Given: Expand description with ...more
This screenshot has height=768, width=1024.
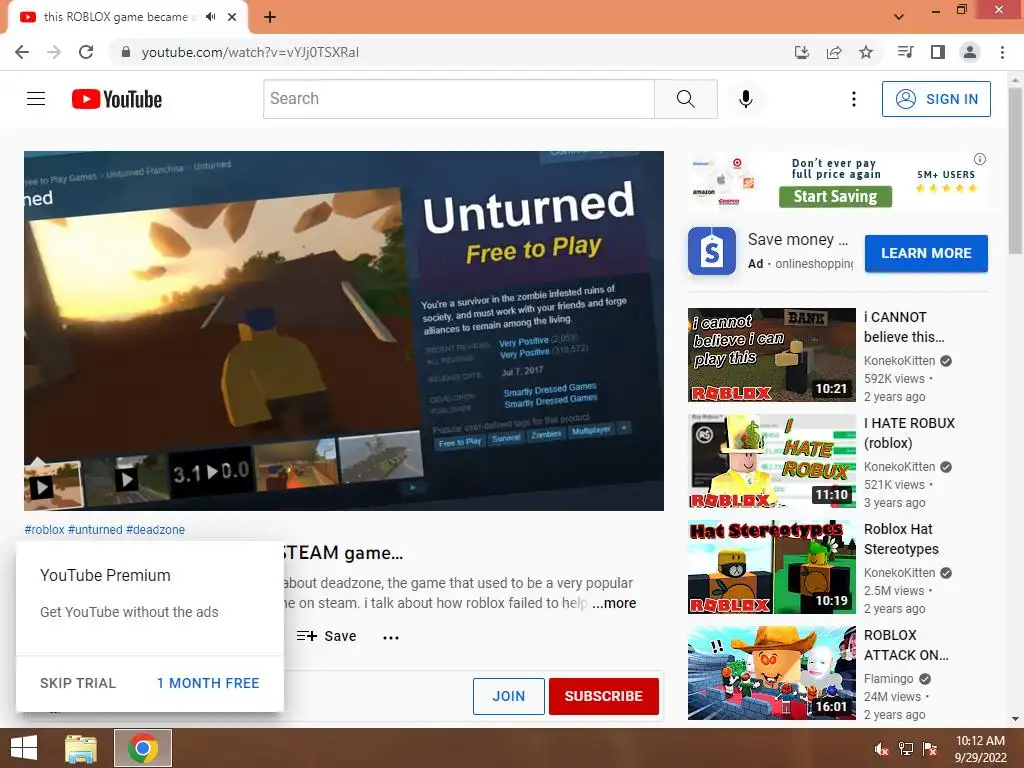Looking at the screenshot, I should pos(614,603).
